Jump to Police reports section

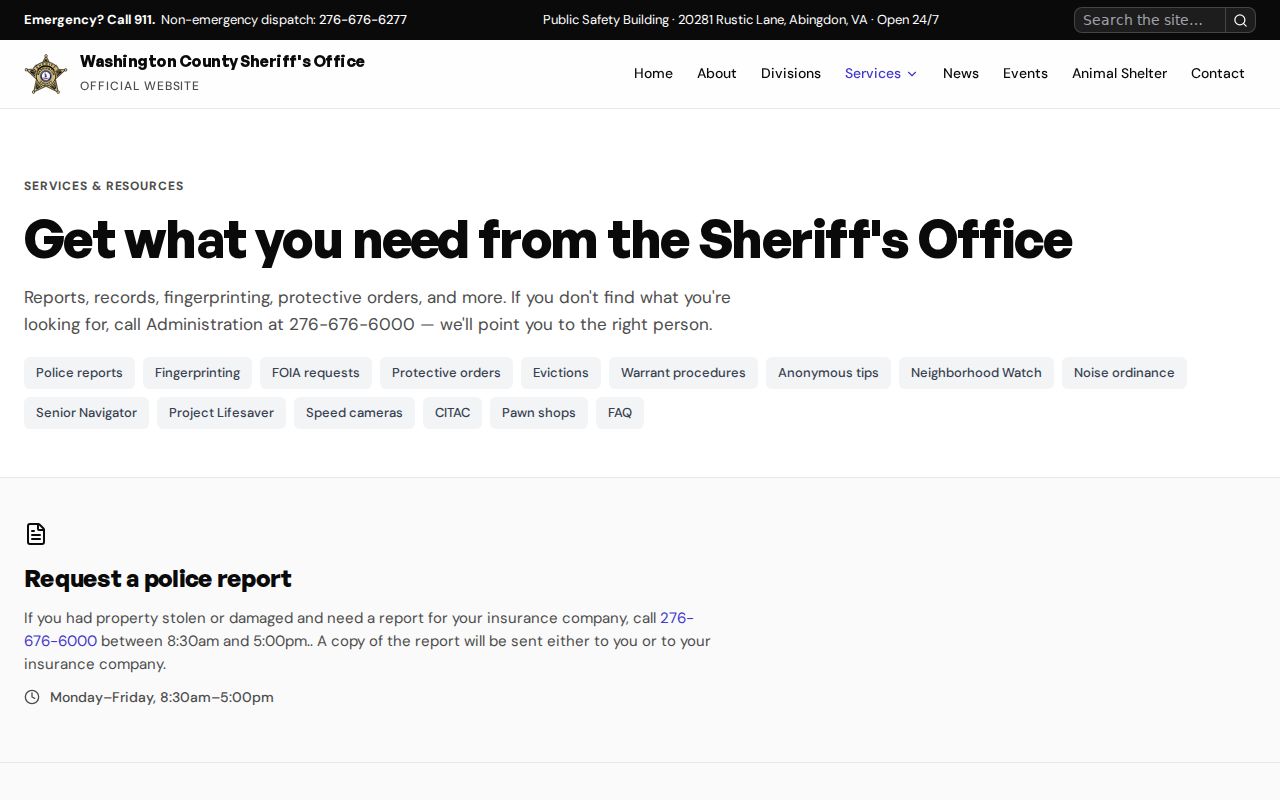click(79, 373)
